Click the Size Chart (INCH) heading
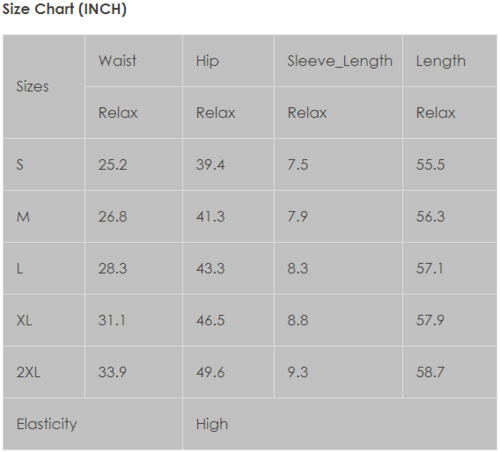 (x=64, y=9)
